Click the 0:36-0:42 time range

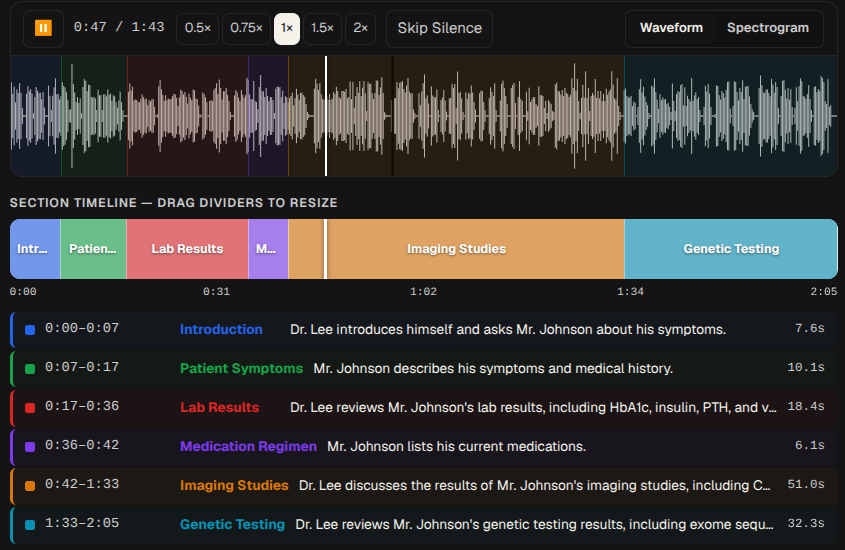pyautogui.click(x=82, y=445)
